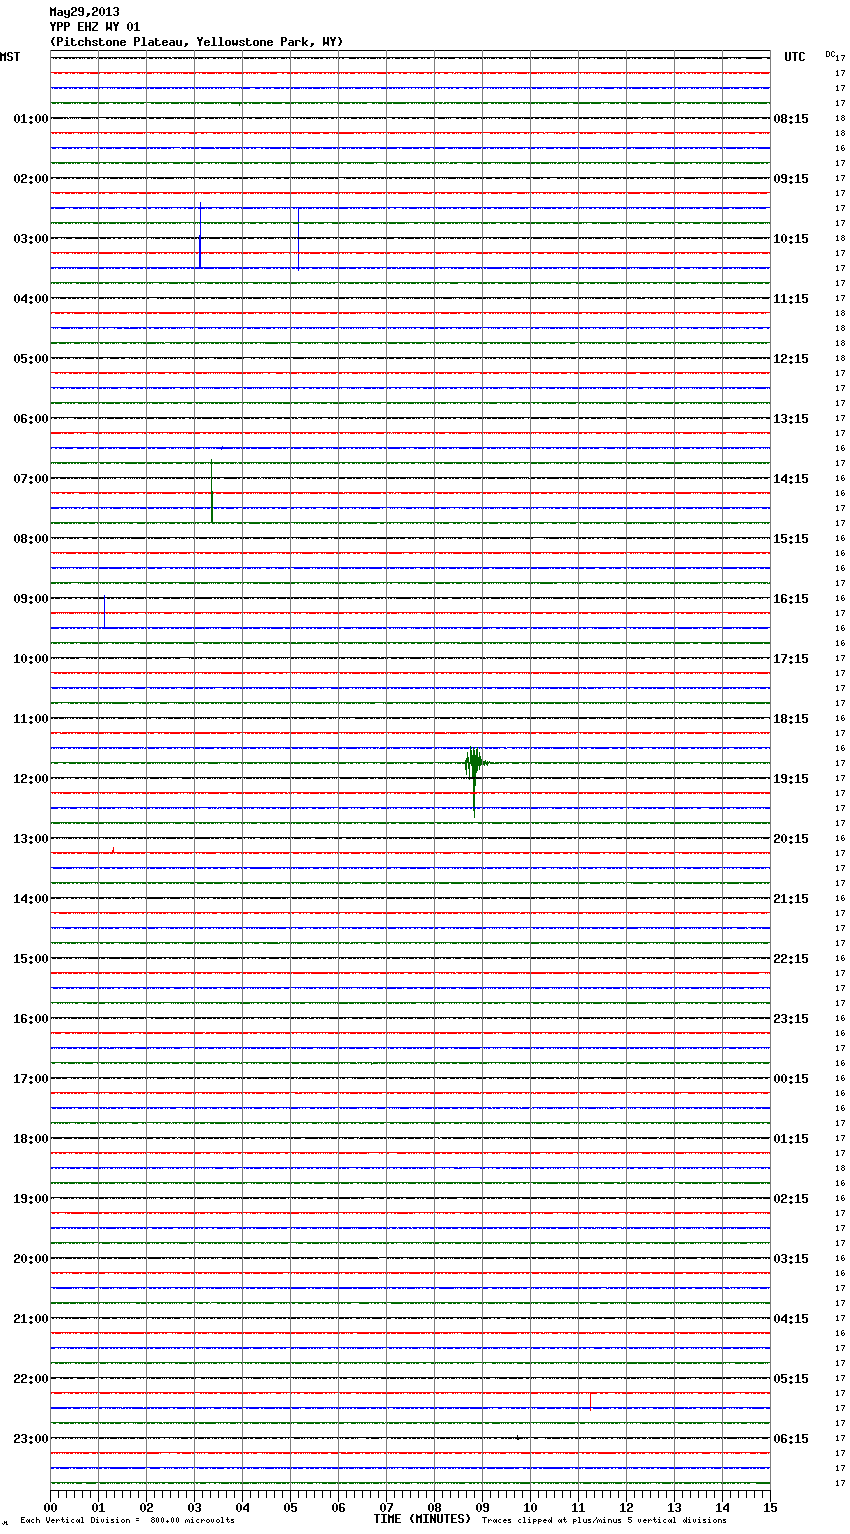Click minute tick label 00 on bottom axis
The width and height of the screenshot is (850, 1534).
click(x=50, y=1507)
